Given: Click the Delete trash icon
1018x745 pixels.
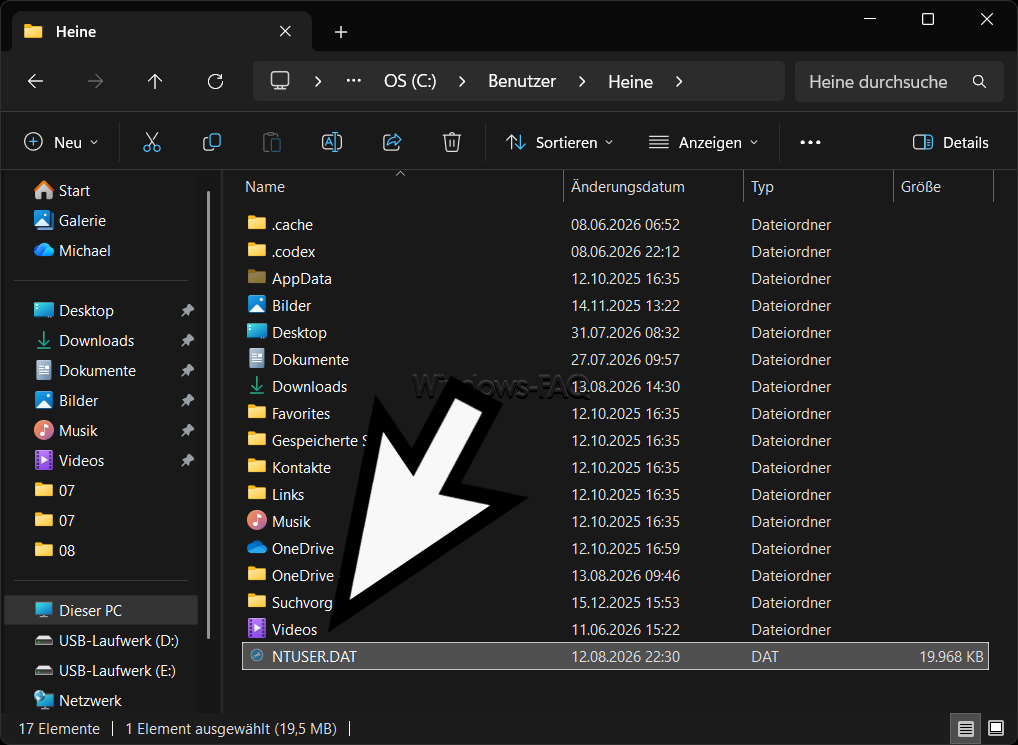Looking at the screenshot, I should 452,142.
